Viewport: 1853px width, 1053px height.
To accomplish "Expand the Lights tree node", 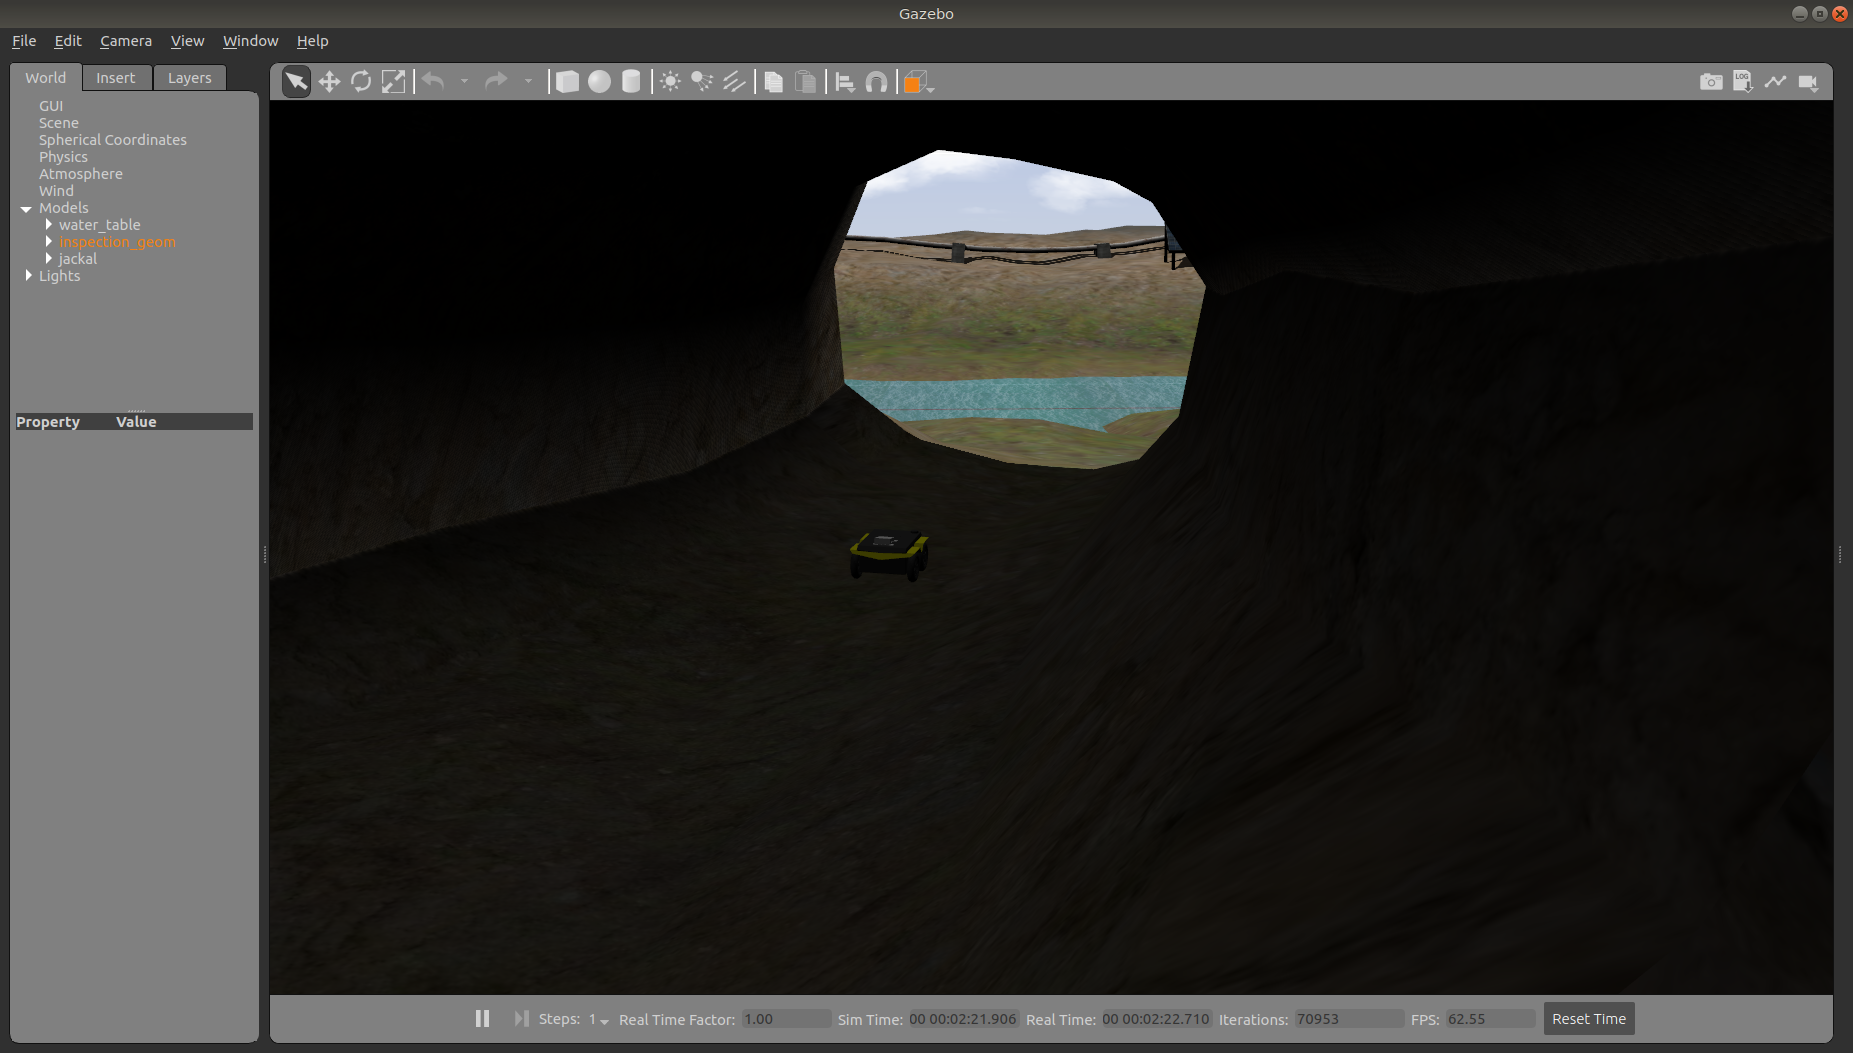I will (29, 276).
